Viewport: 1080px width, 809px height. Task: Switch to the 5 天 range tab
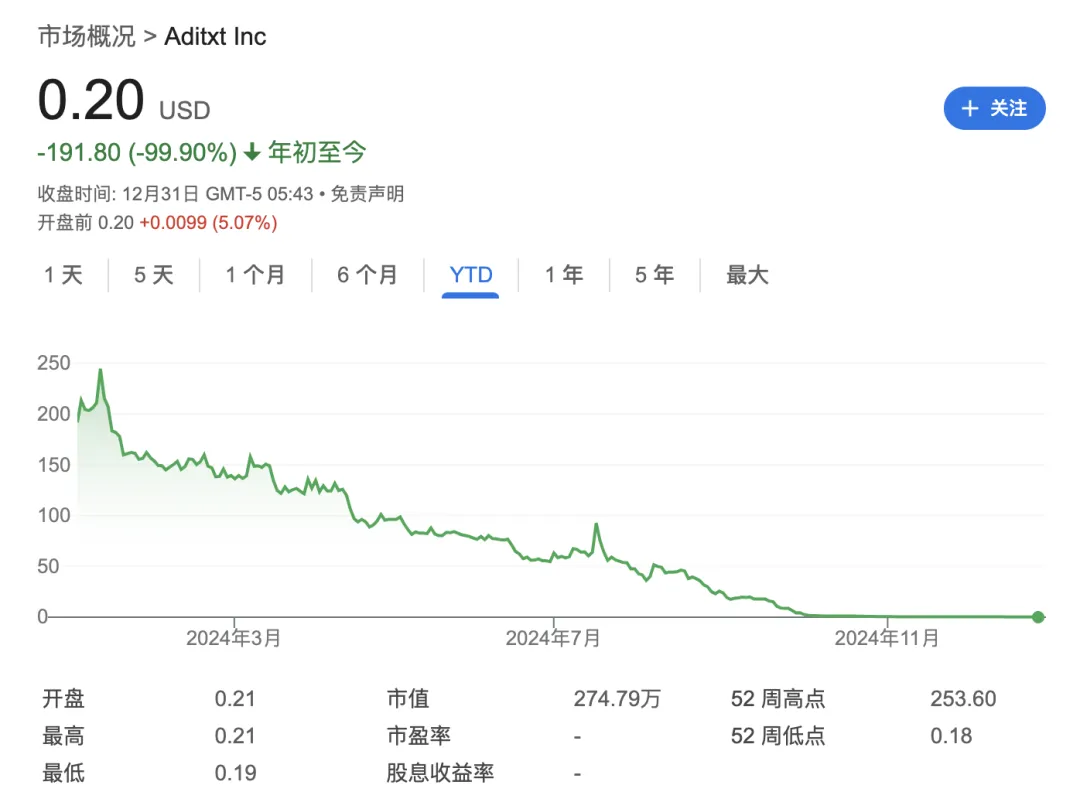(x=154, y=275)
